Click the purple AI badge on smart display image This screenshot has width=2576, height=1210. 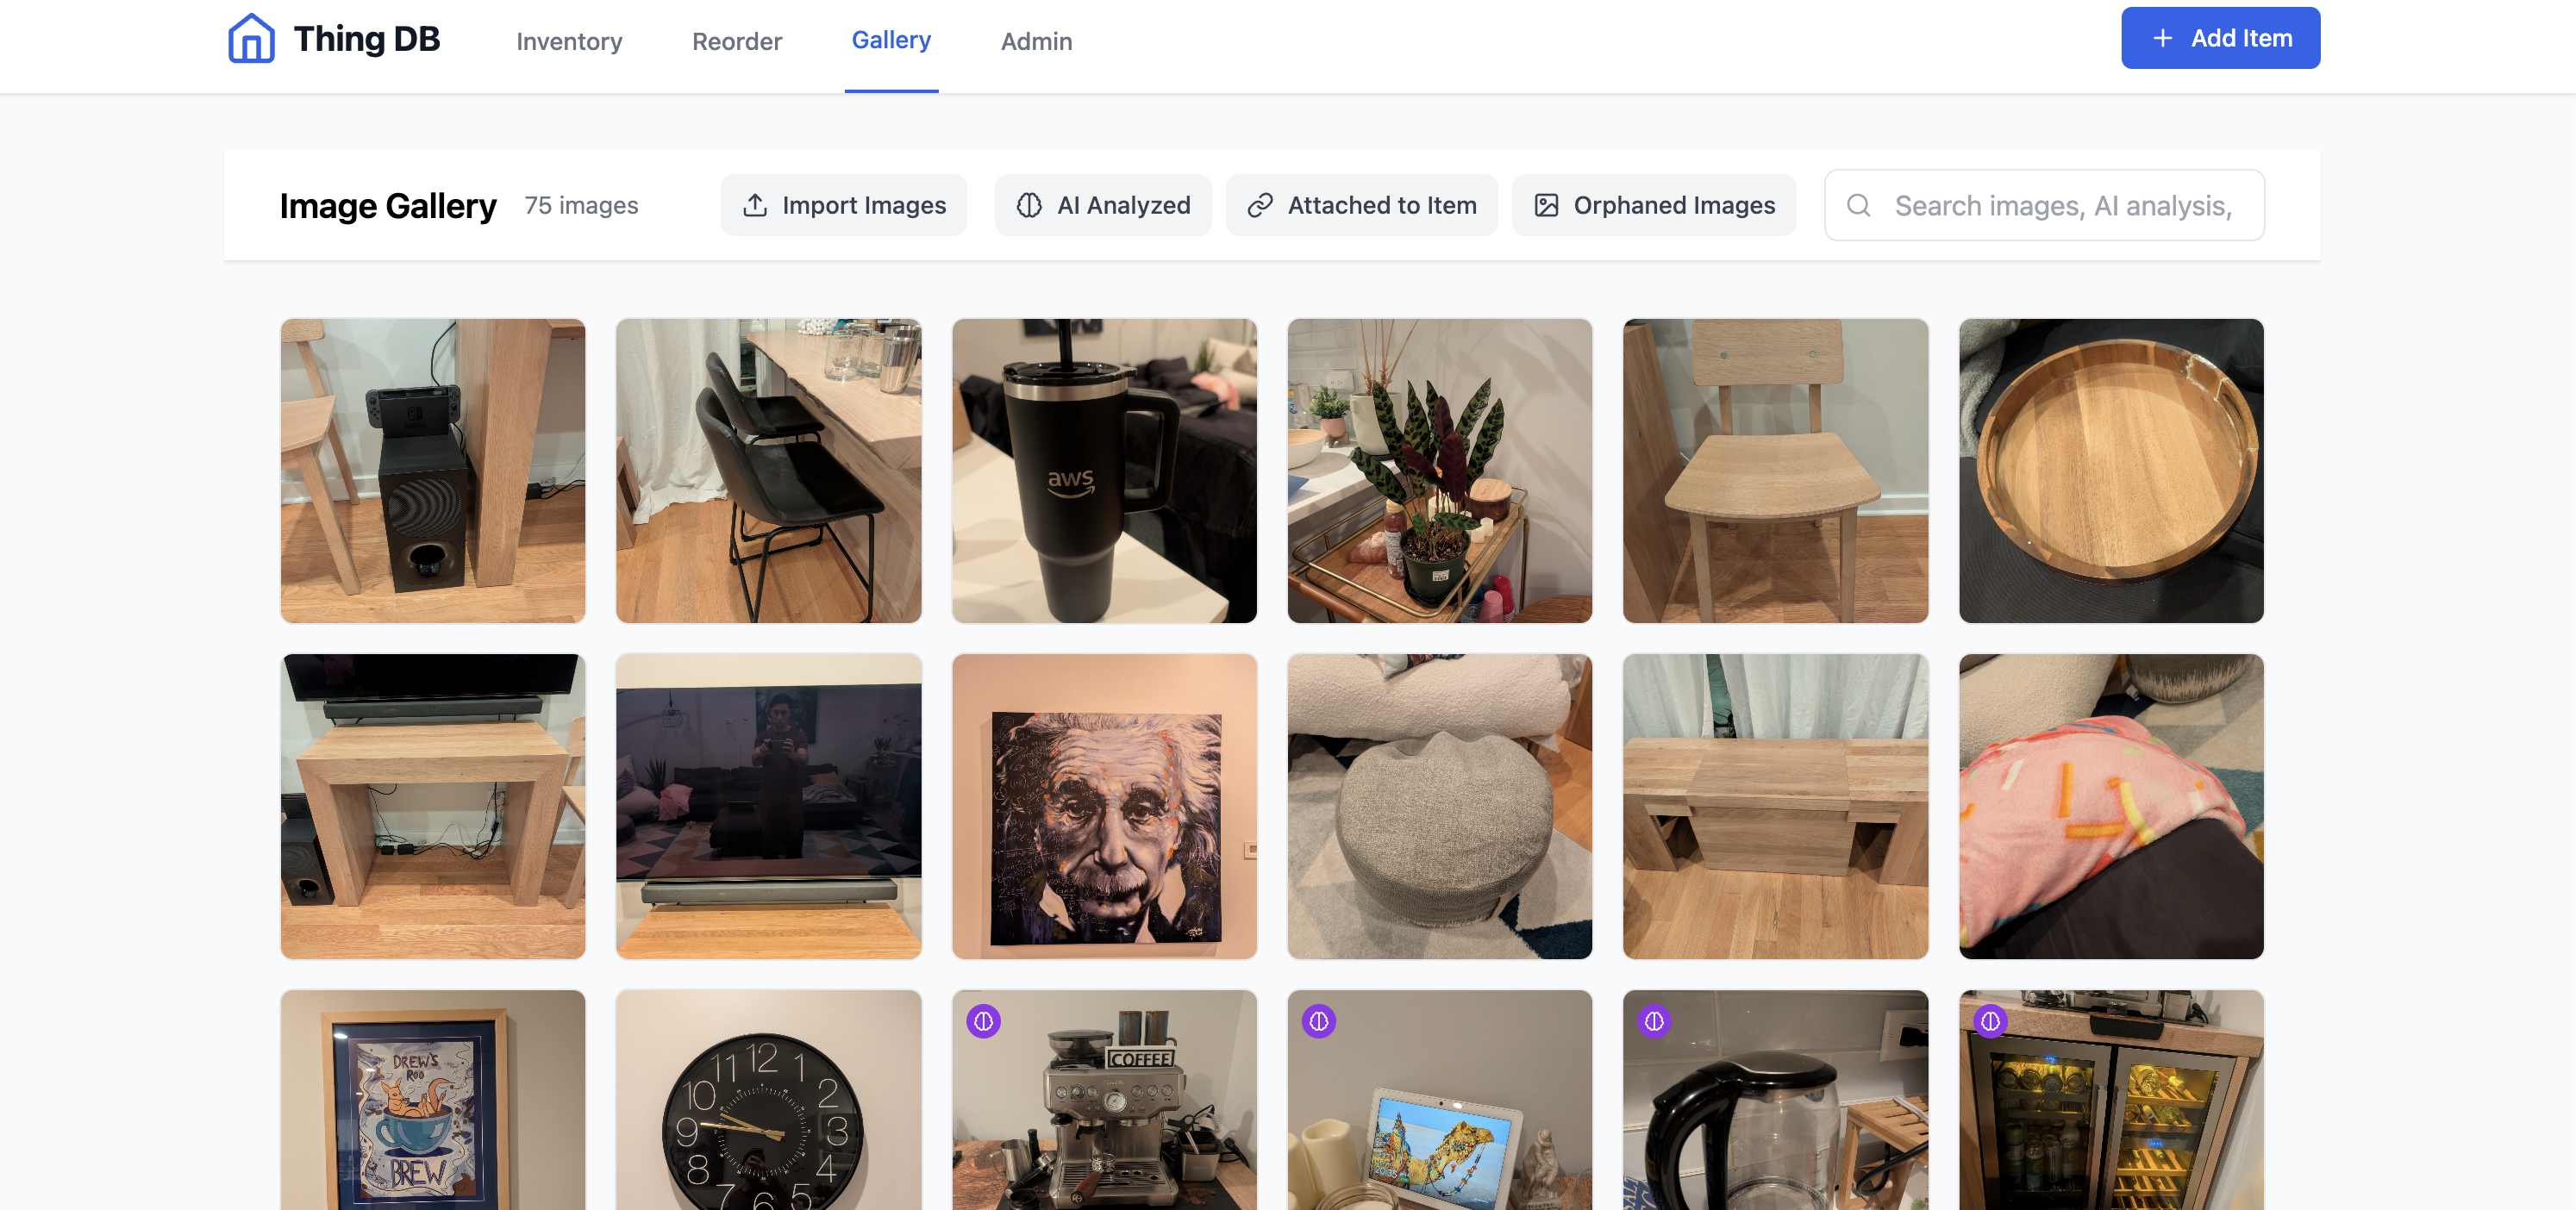coord(1319,1021)
